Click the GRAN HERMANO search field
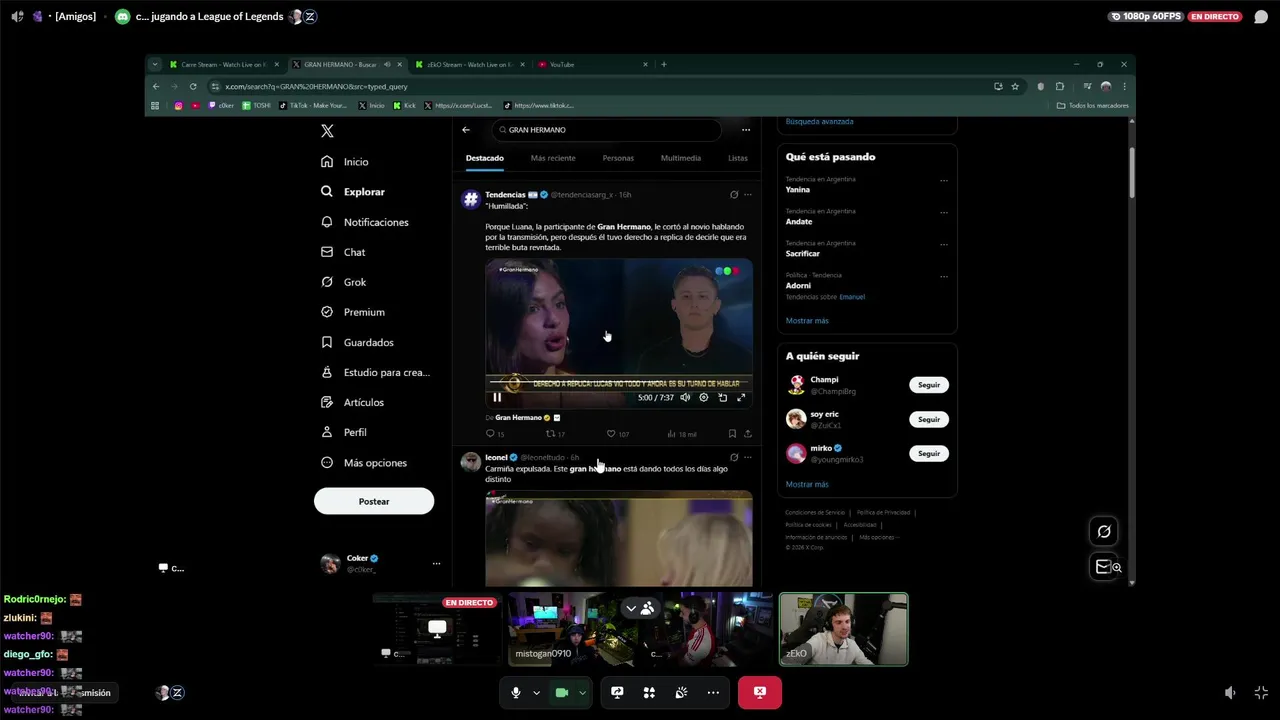The width and height of the screenshot is (1280, 720). pos(606,130)
